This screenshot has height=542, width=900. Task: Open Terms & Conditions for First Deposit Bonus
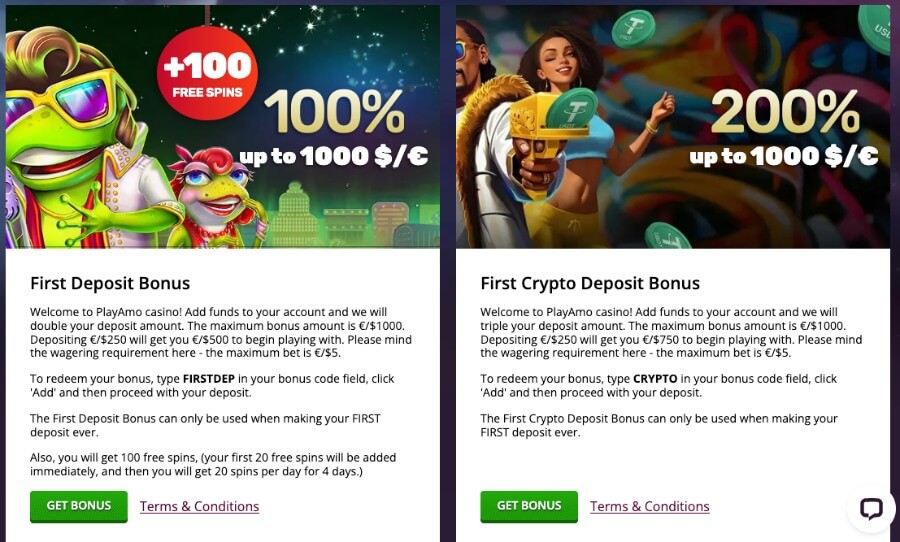pos(199,506)
